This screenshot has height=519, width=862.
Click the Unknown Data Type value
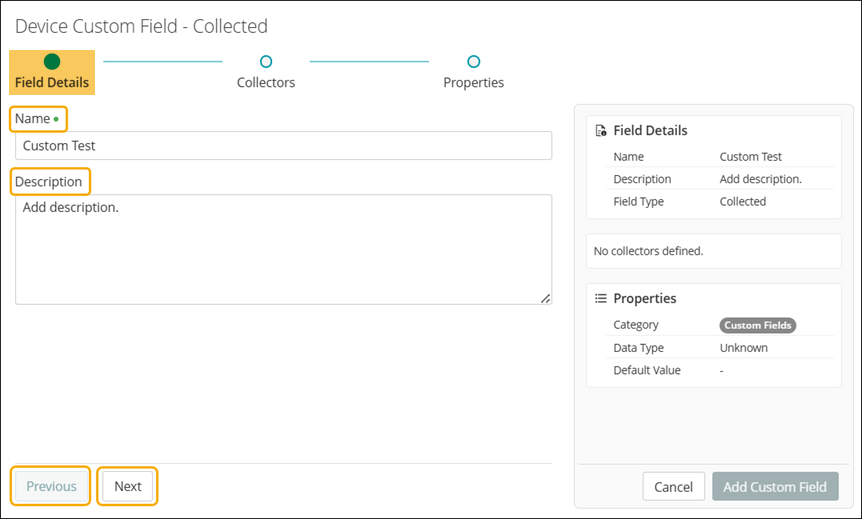[743, 348]
